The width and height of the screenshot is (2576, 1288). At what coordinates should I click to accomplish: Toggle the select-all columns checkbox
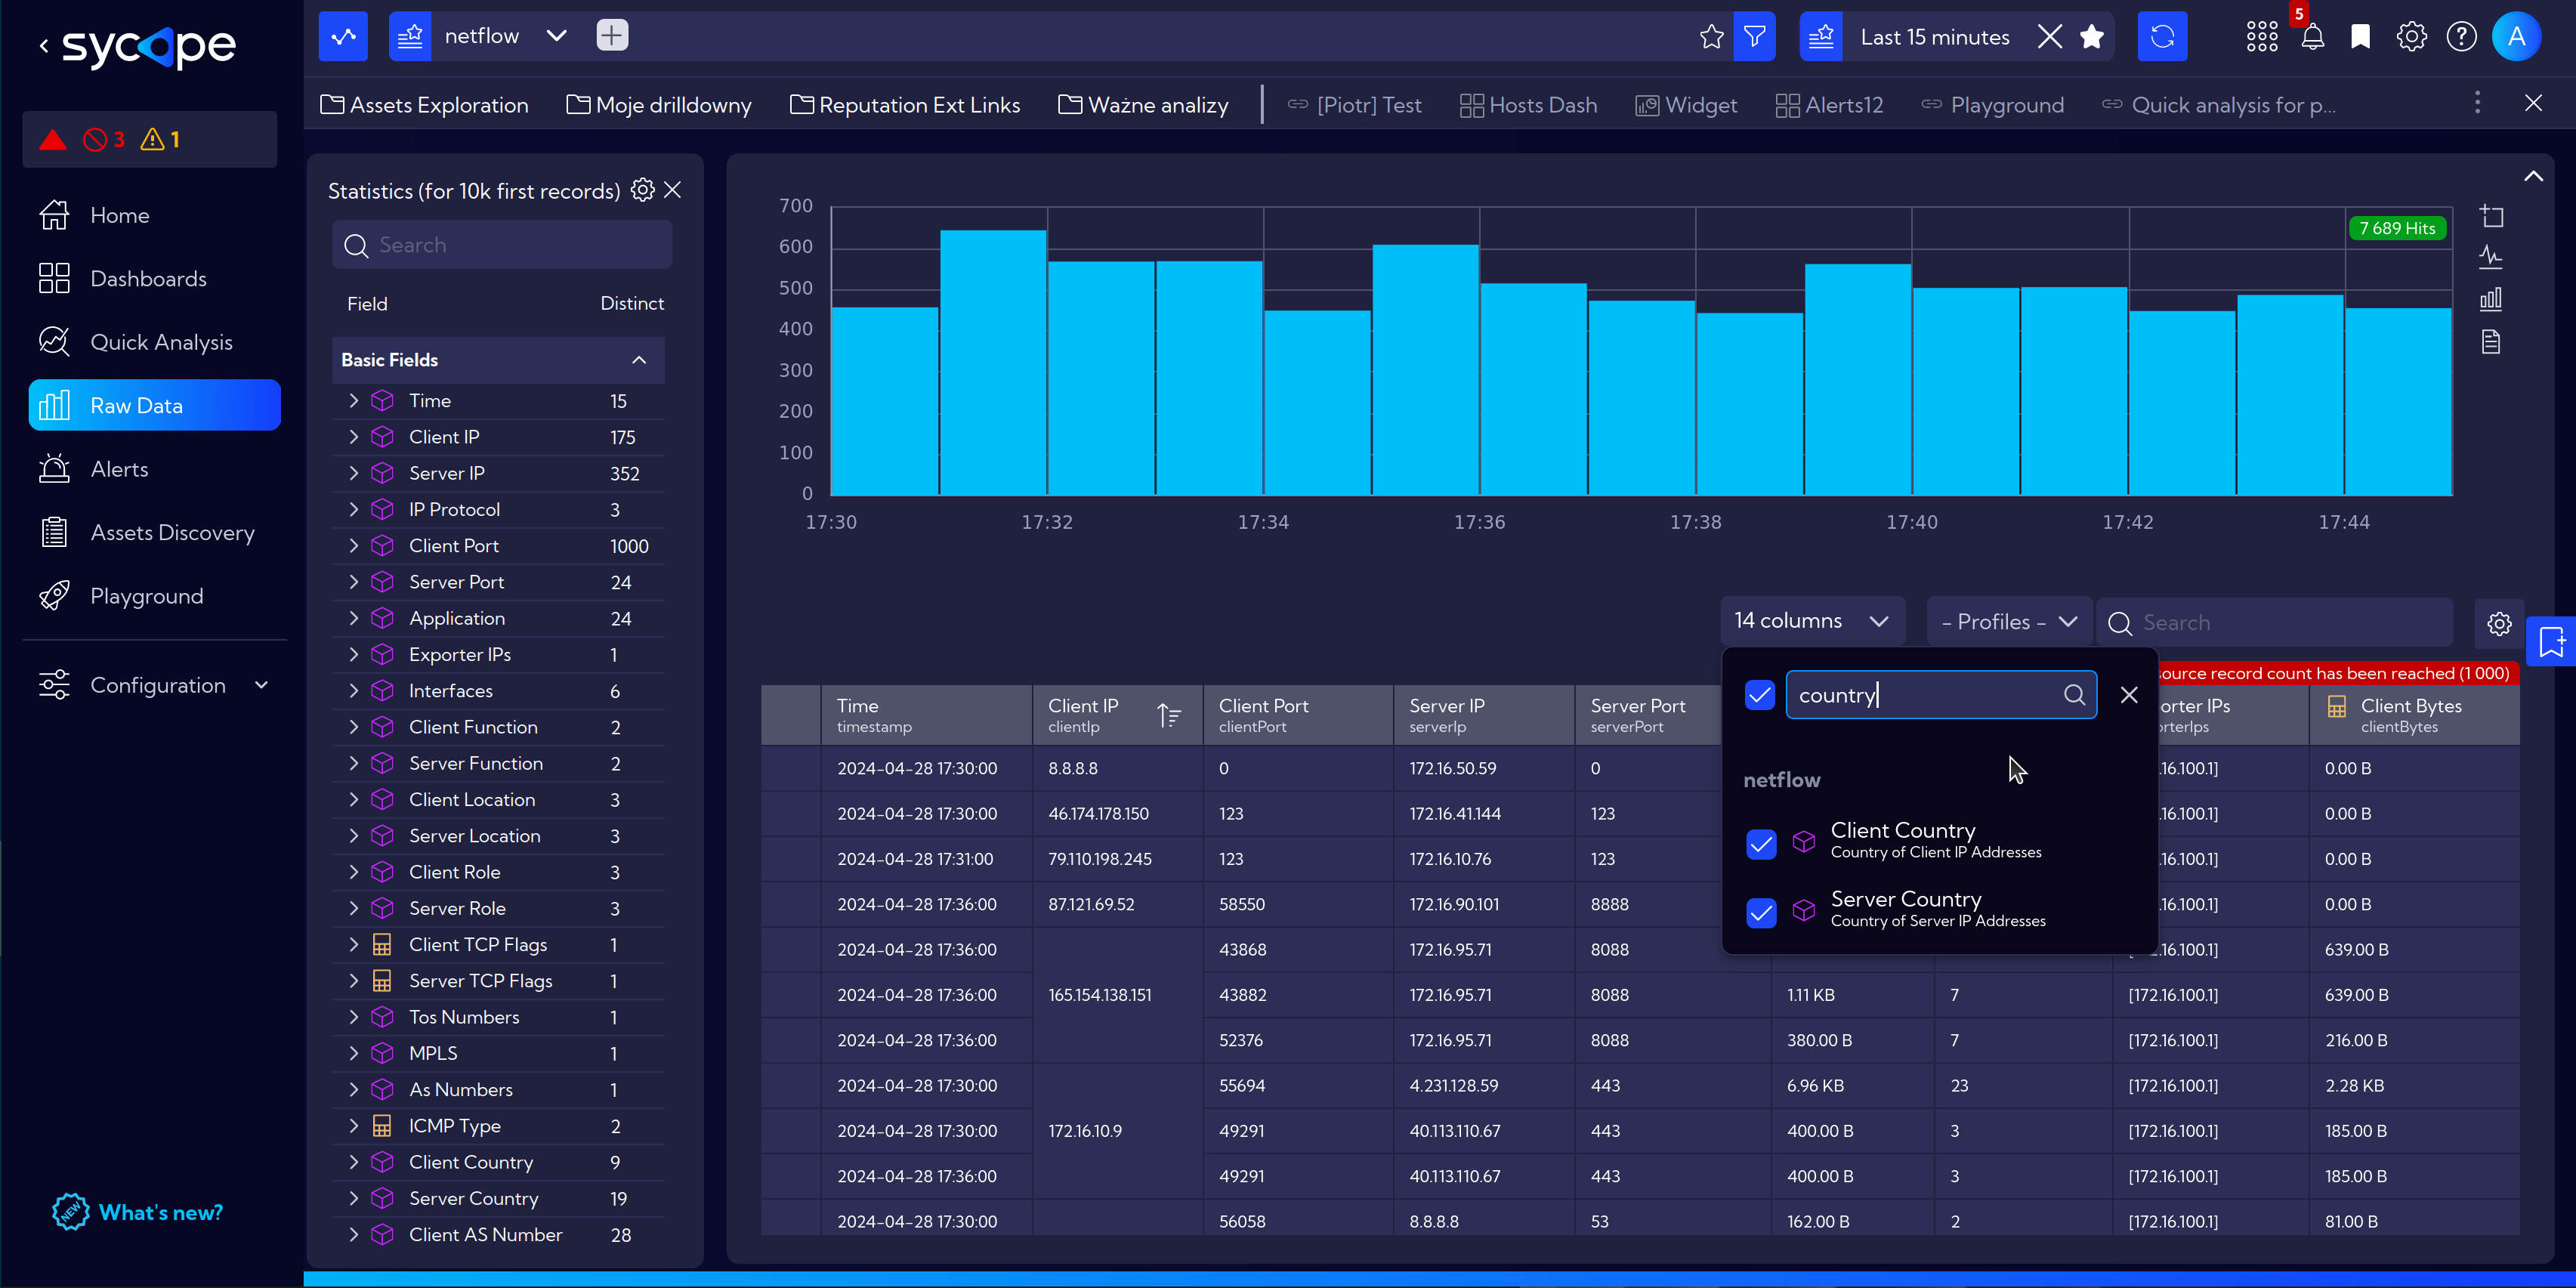click(1759, 695)
